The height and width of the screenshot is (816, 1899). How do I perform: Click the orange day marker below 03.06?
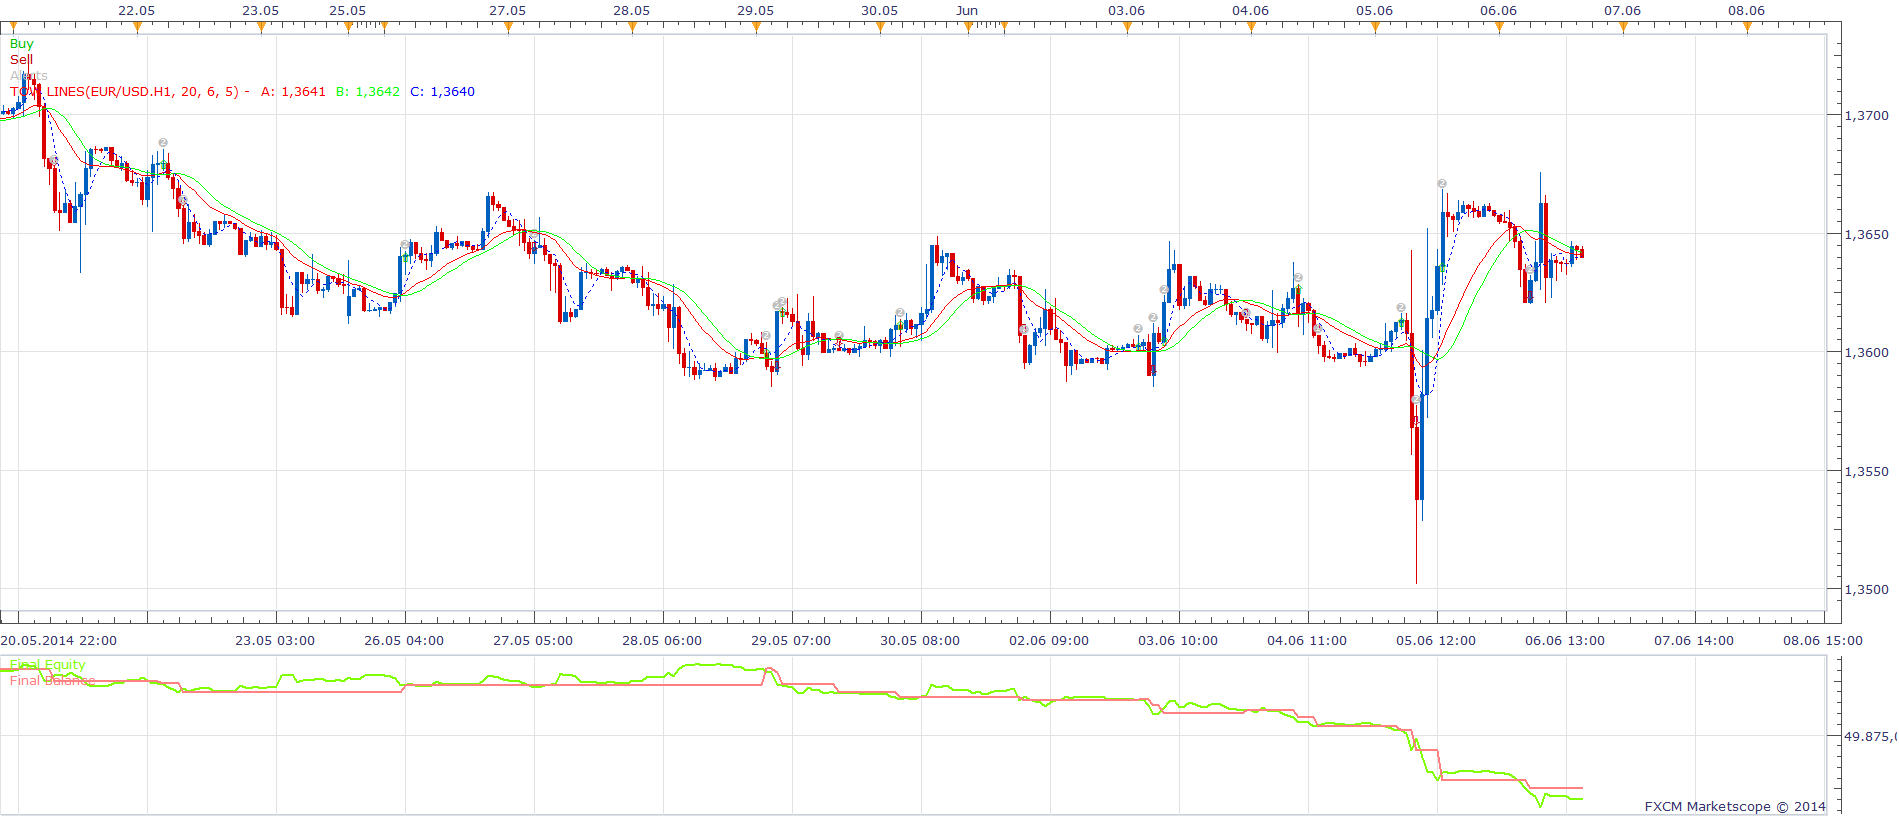click(x=1127, y=28)
